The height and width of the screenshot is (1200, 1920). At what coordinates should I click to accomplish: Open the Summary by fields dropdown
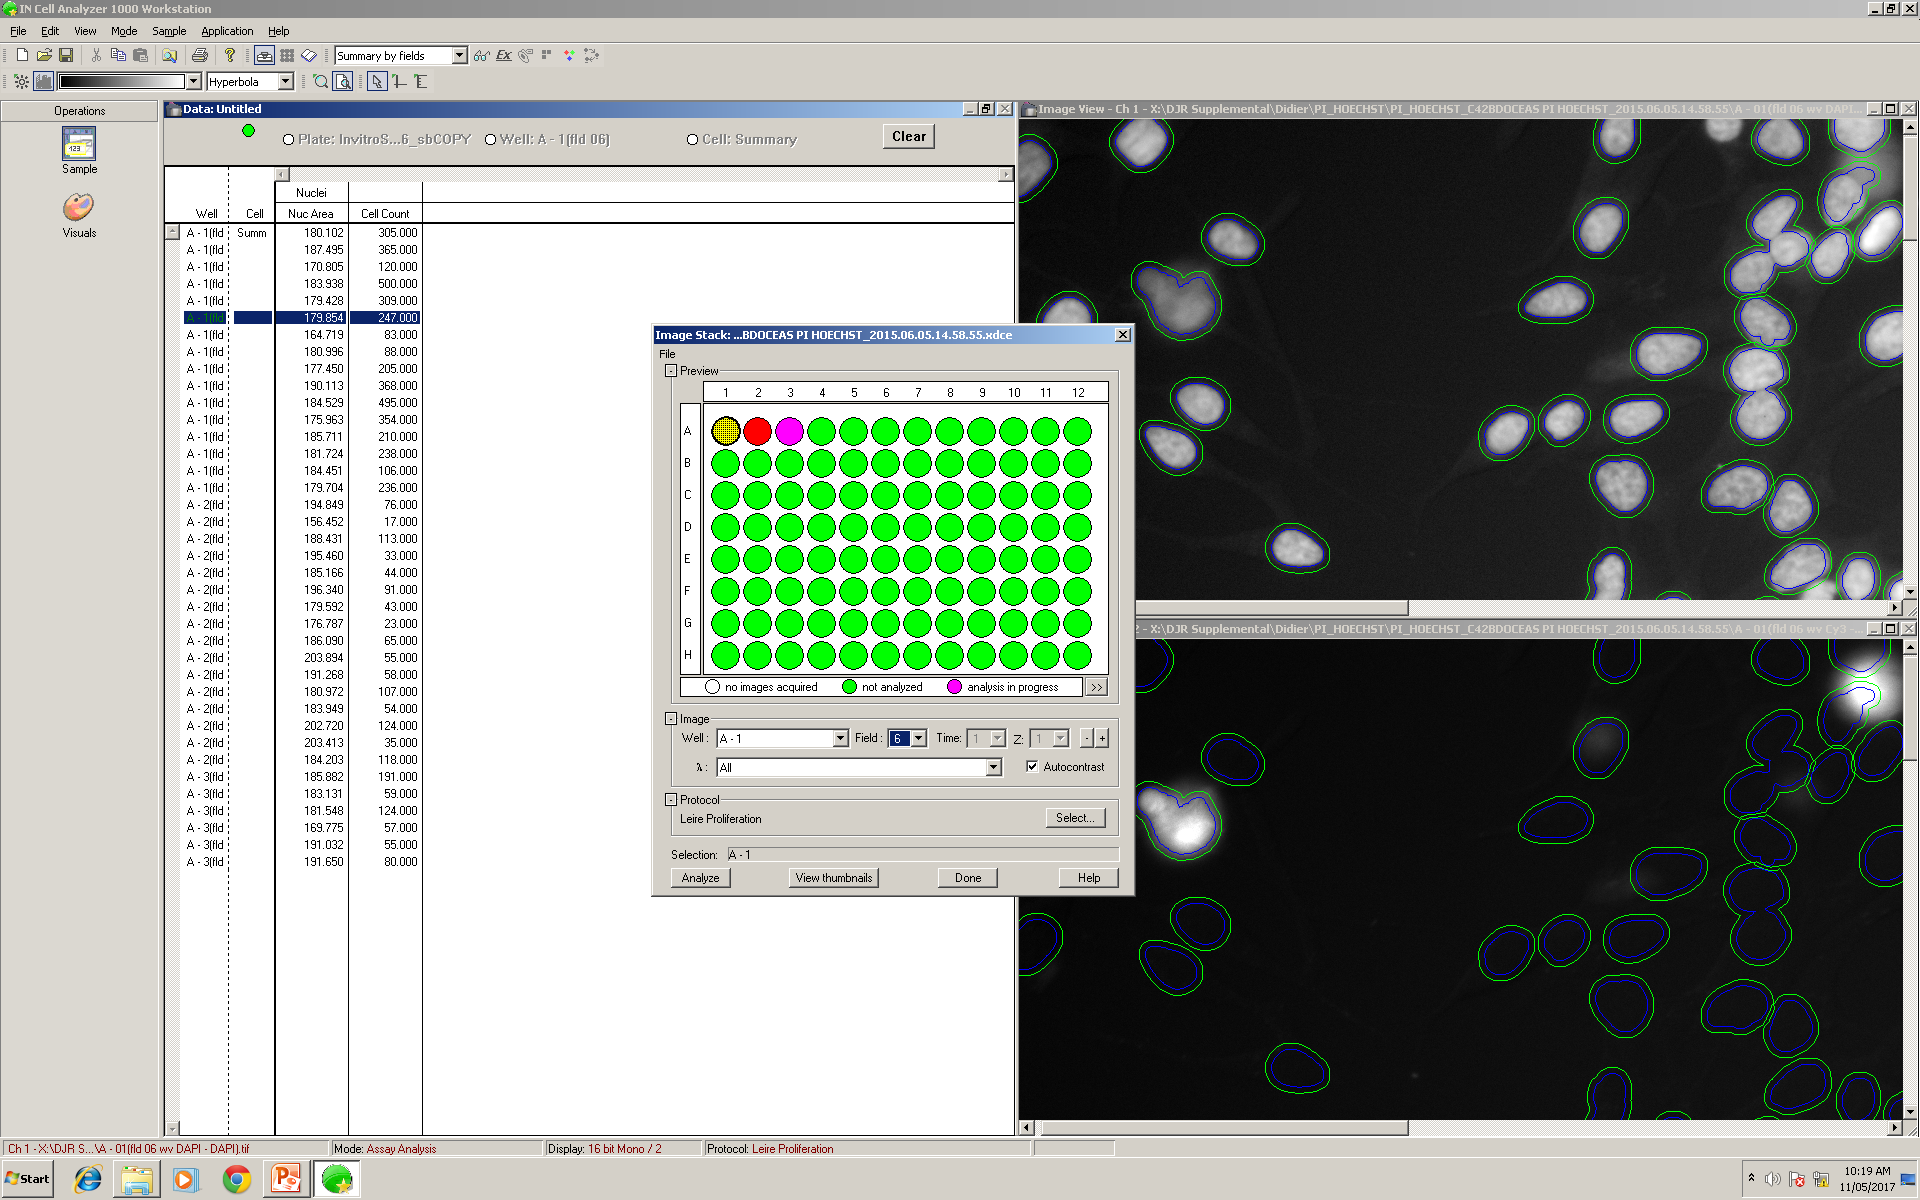point(459,56)
